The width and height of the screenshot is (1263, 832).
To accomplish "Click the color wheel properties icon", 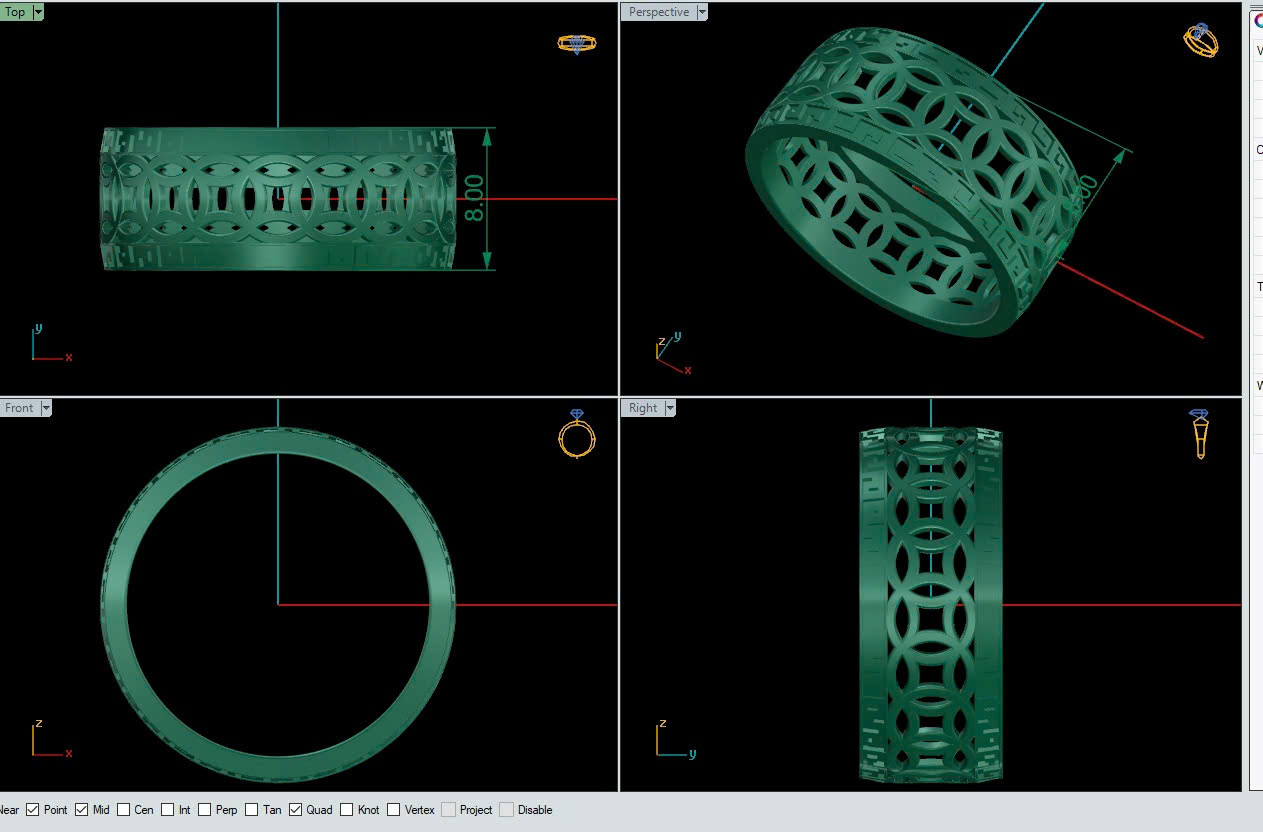I will (x=1257, y=20).
